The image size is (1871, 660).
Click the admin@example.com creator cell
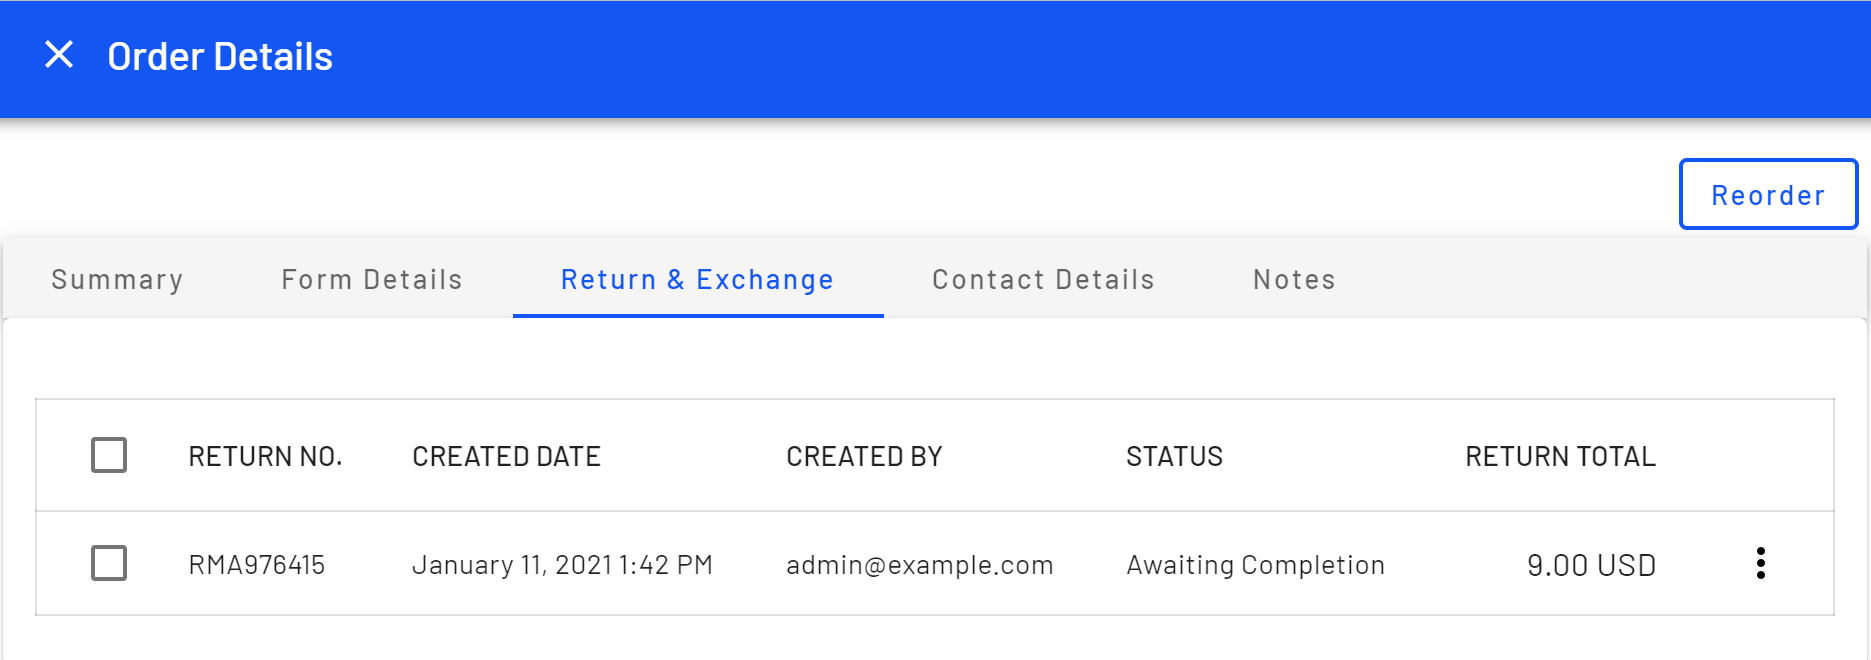pos(919,565)
